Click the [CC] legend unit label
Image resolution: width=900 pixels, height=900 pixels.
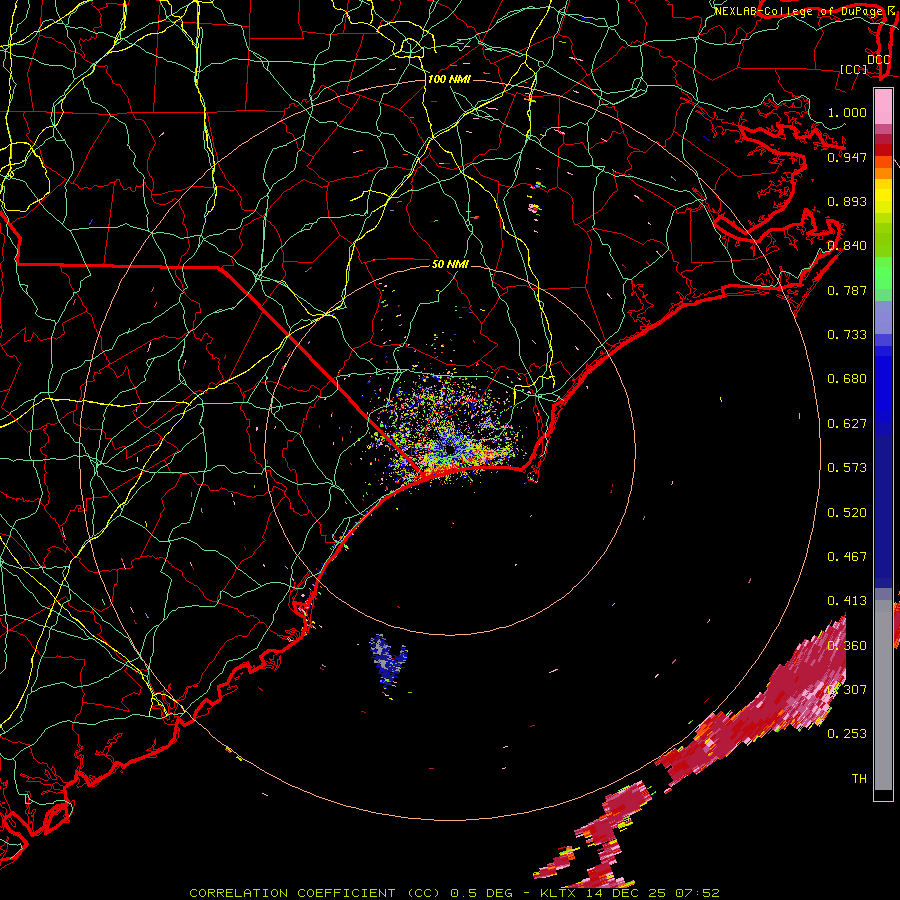(854, 69)
